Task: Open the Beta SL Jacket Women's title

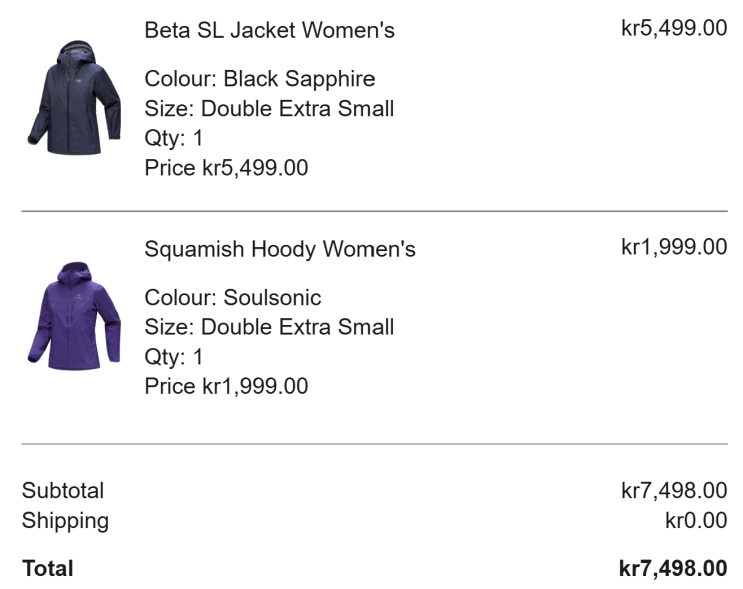Action: pos(269,30)
